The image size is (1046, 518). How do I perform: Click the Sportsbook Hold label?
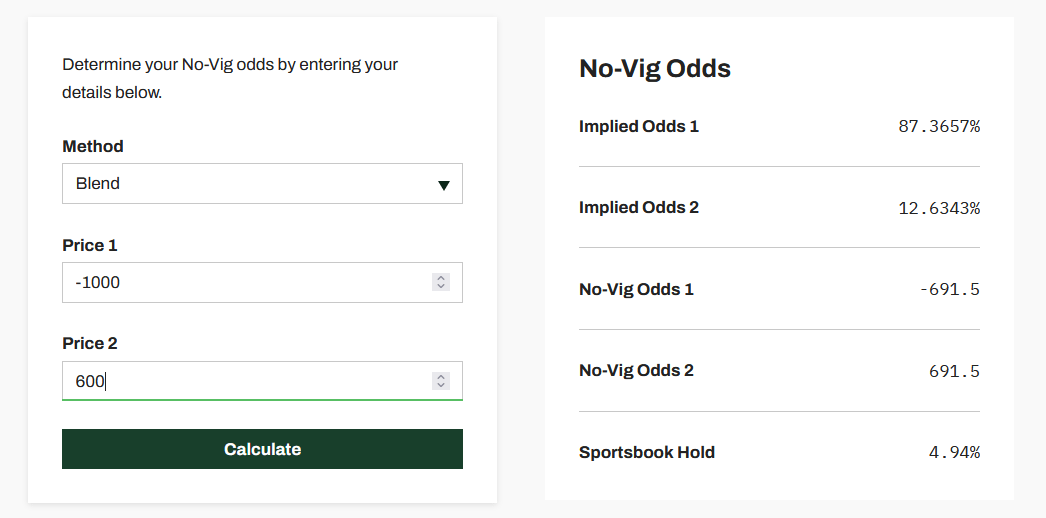click(647, 452)
